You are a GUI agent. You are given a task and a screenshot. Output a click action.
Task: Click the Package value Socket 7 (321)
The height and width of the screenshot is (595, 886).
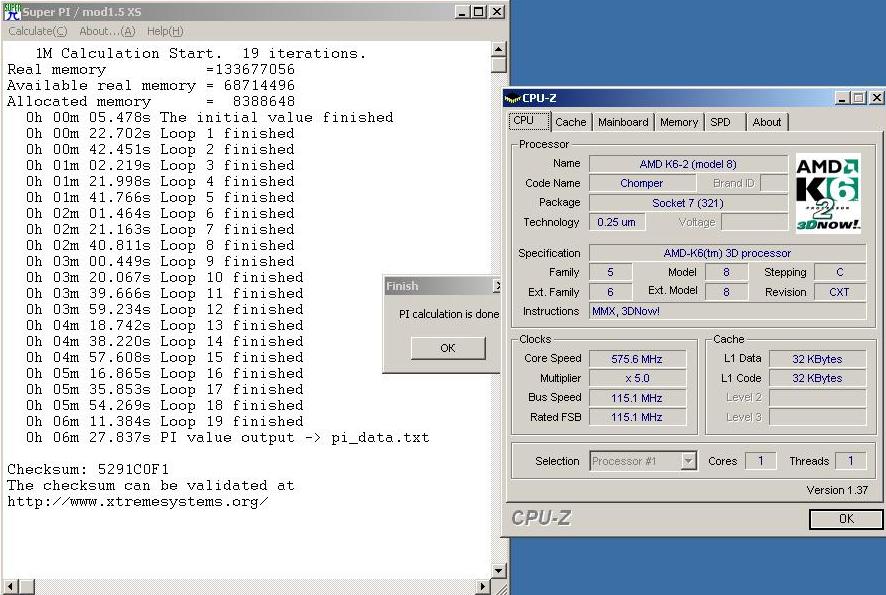(688, 203)
